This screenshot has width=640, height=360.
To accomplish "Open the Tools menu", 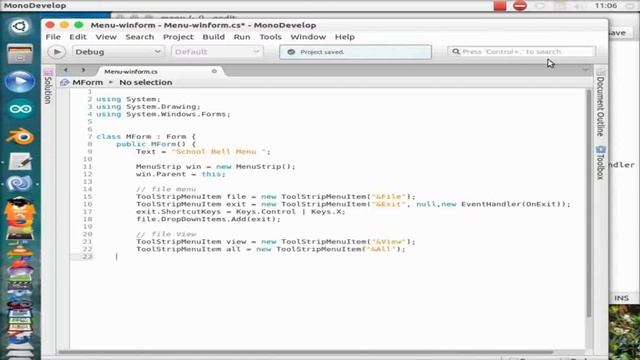I will click(271, 37).
